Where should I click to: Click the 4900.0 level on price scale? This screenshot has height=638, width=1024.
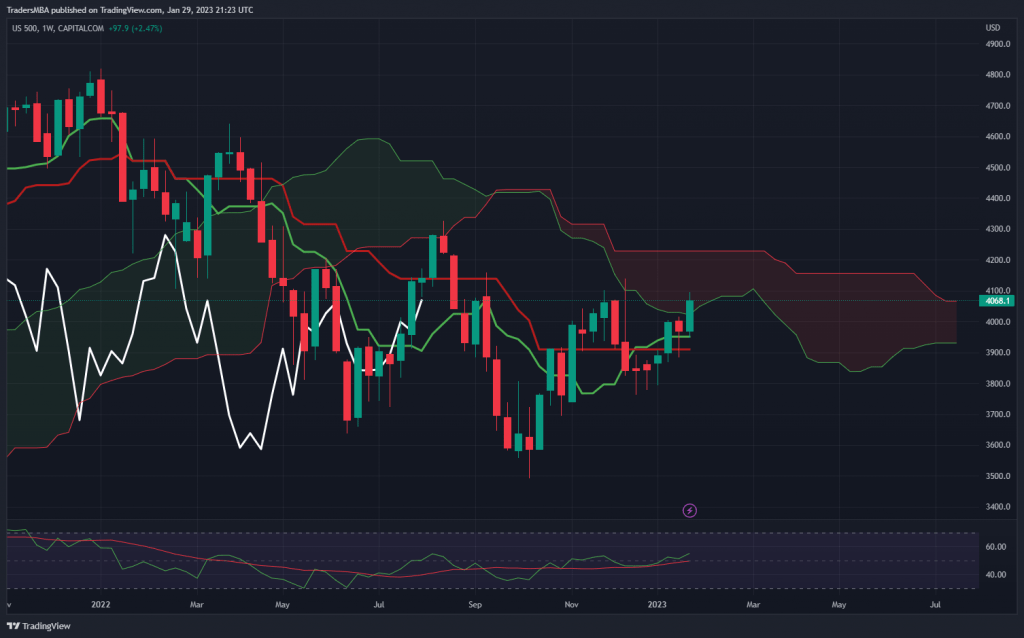coord(1000,44)
